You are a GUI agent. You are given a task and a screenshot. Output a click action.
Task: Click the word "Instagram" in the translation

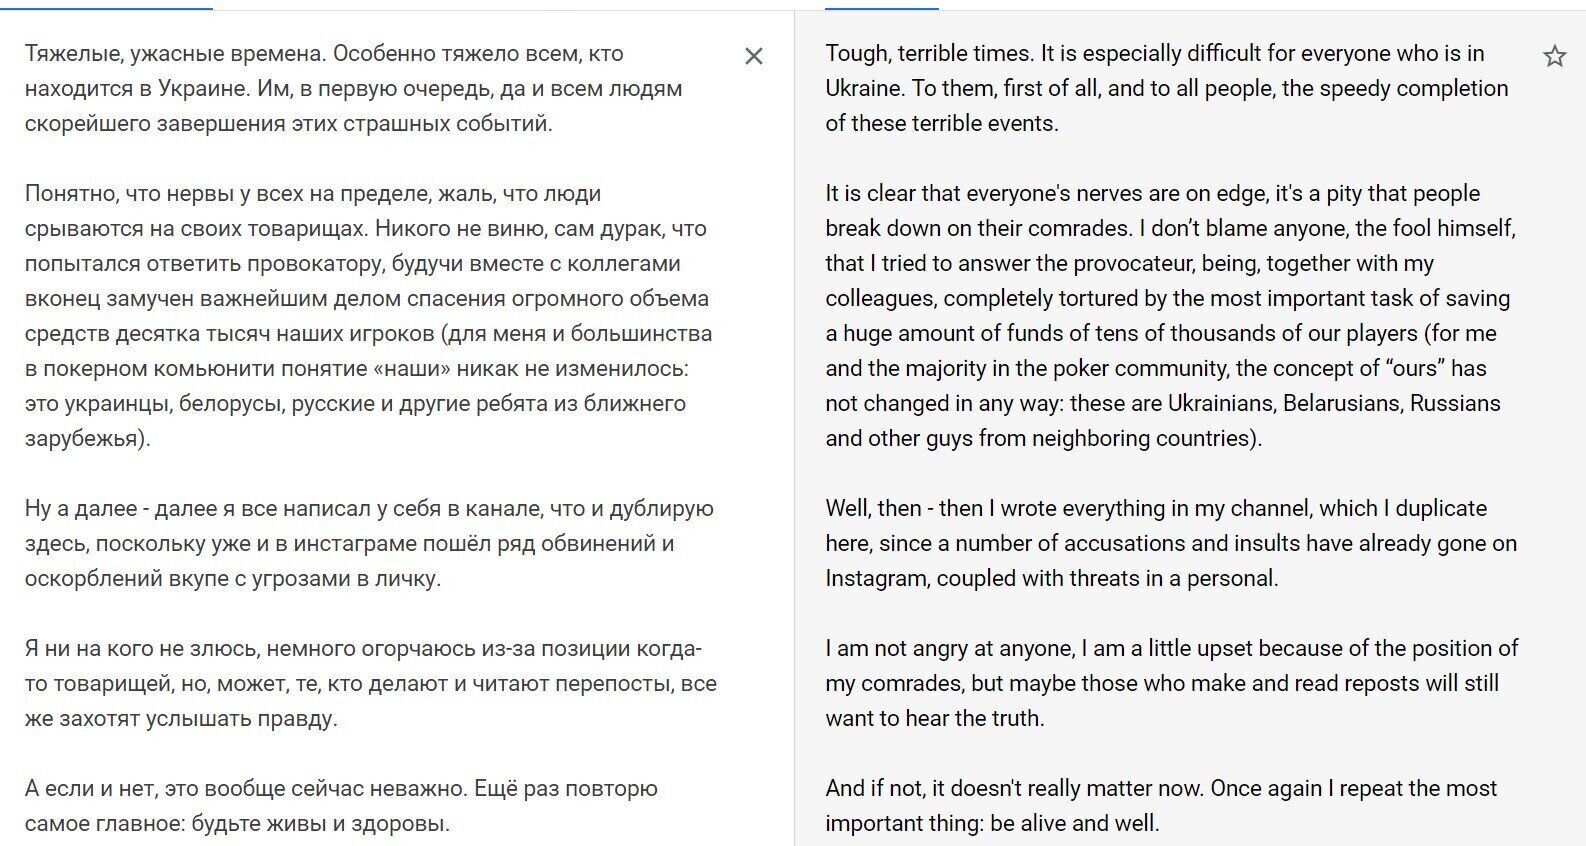coord(875,578)
